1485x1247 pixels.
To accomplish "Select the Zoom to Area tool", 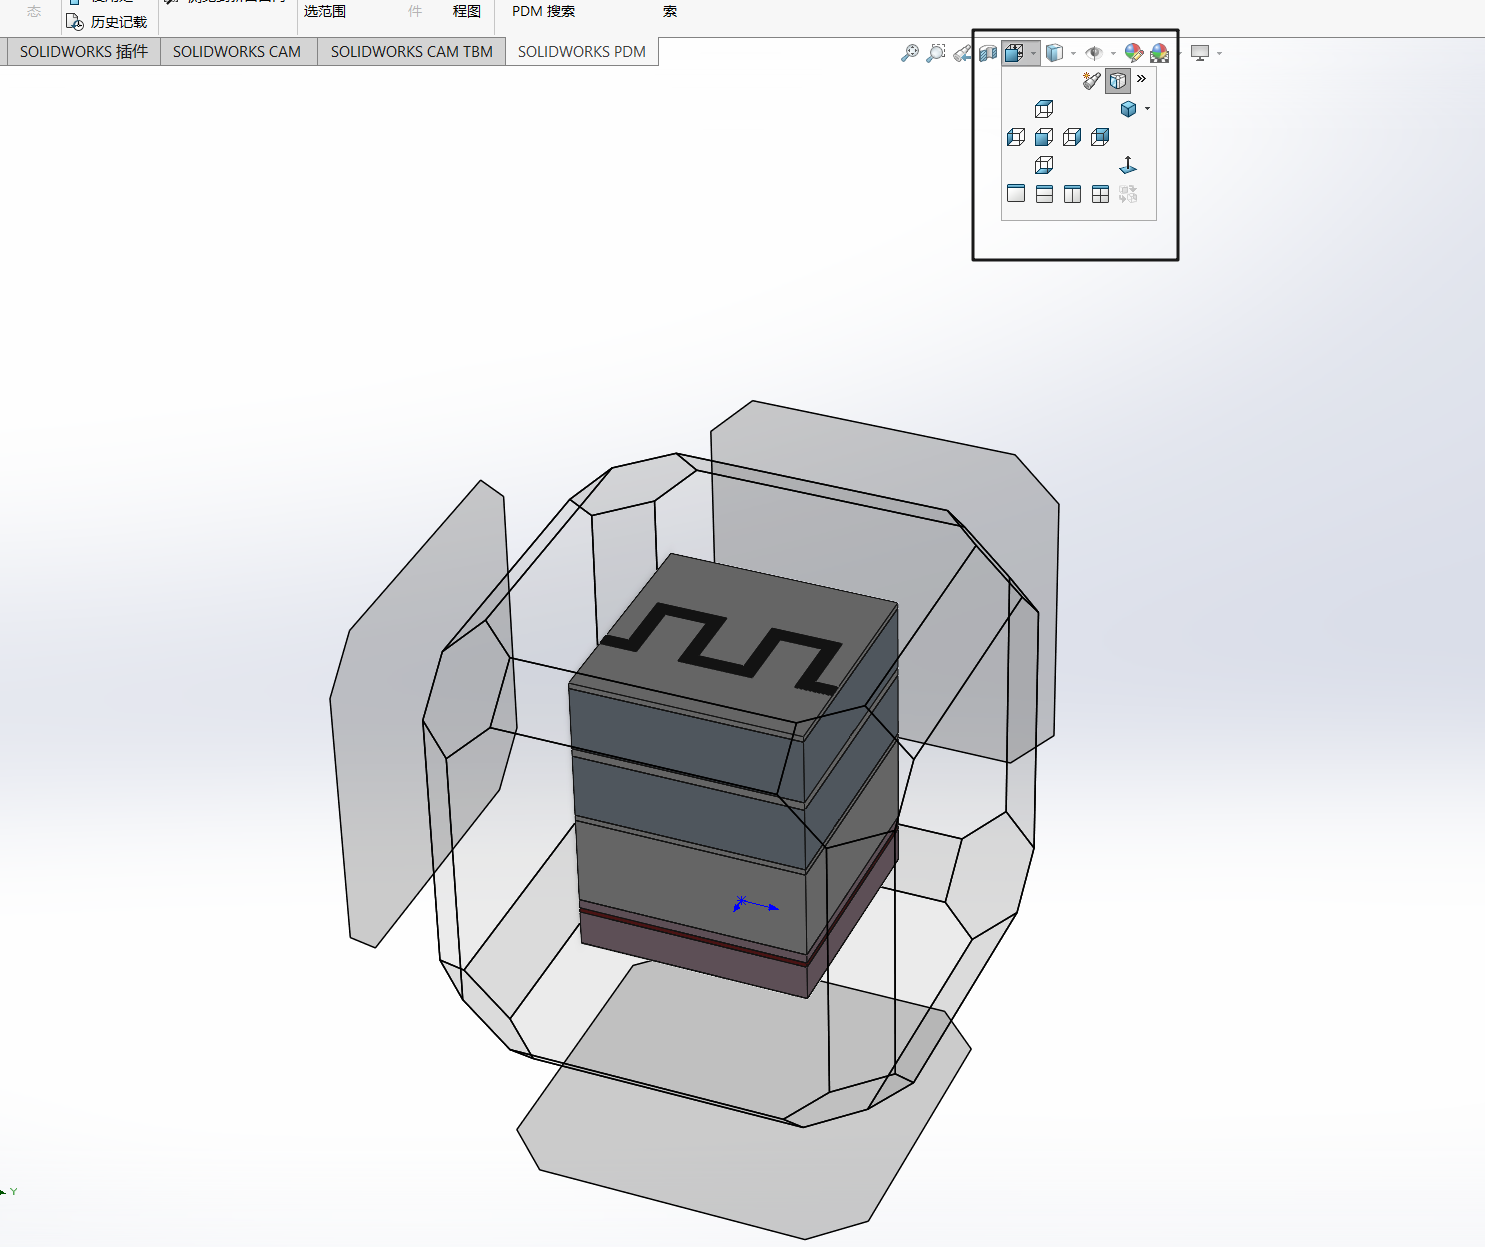I will (935, 53).
